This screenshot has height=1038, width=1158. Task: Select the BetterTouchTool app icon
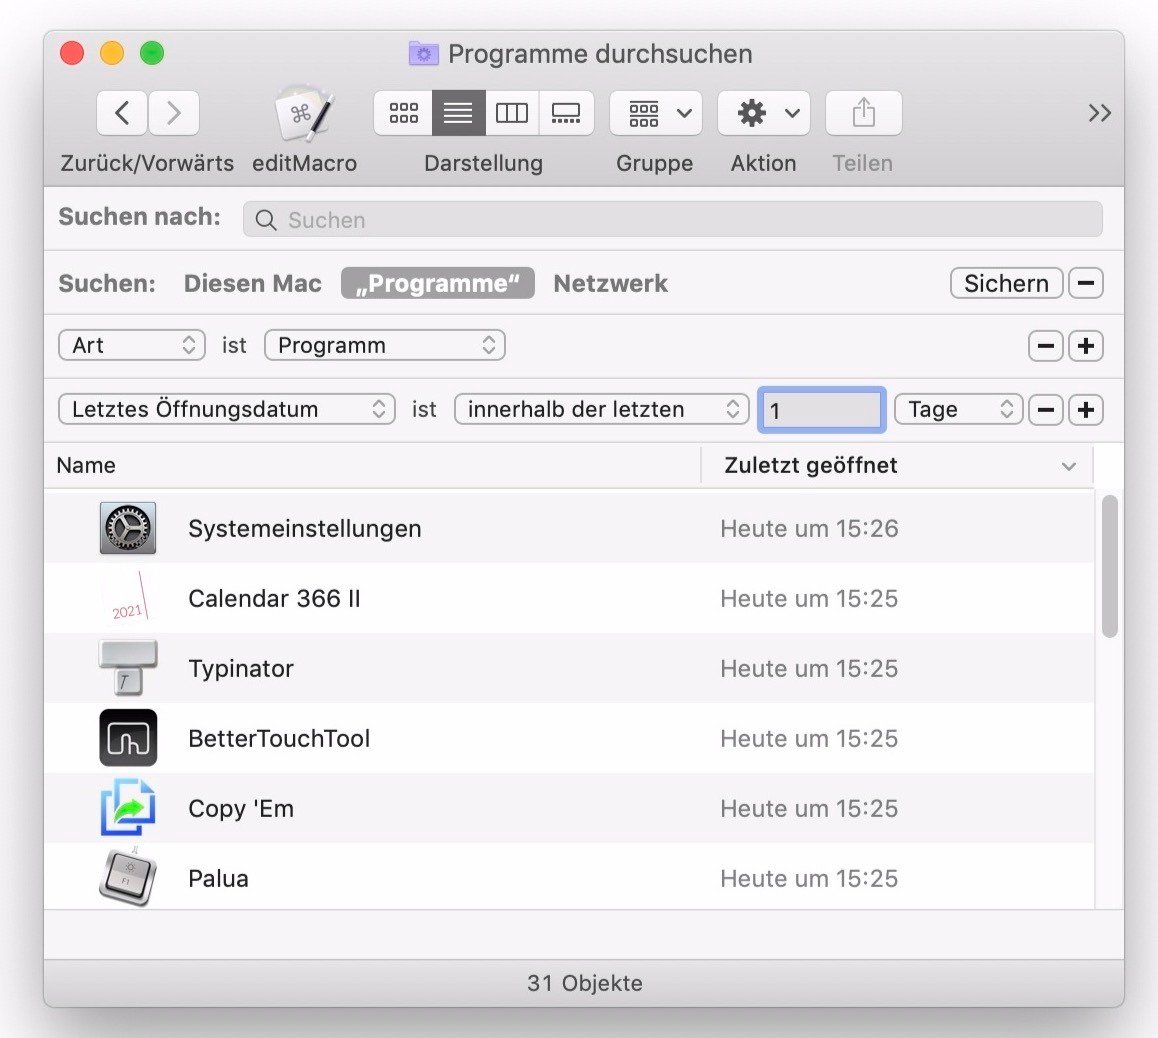coord(128,738)
